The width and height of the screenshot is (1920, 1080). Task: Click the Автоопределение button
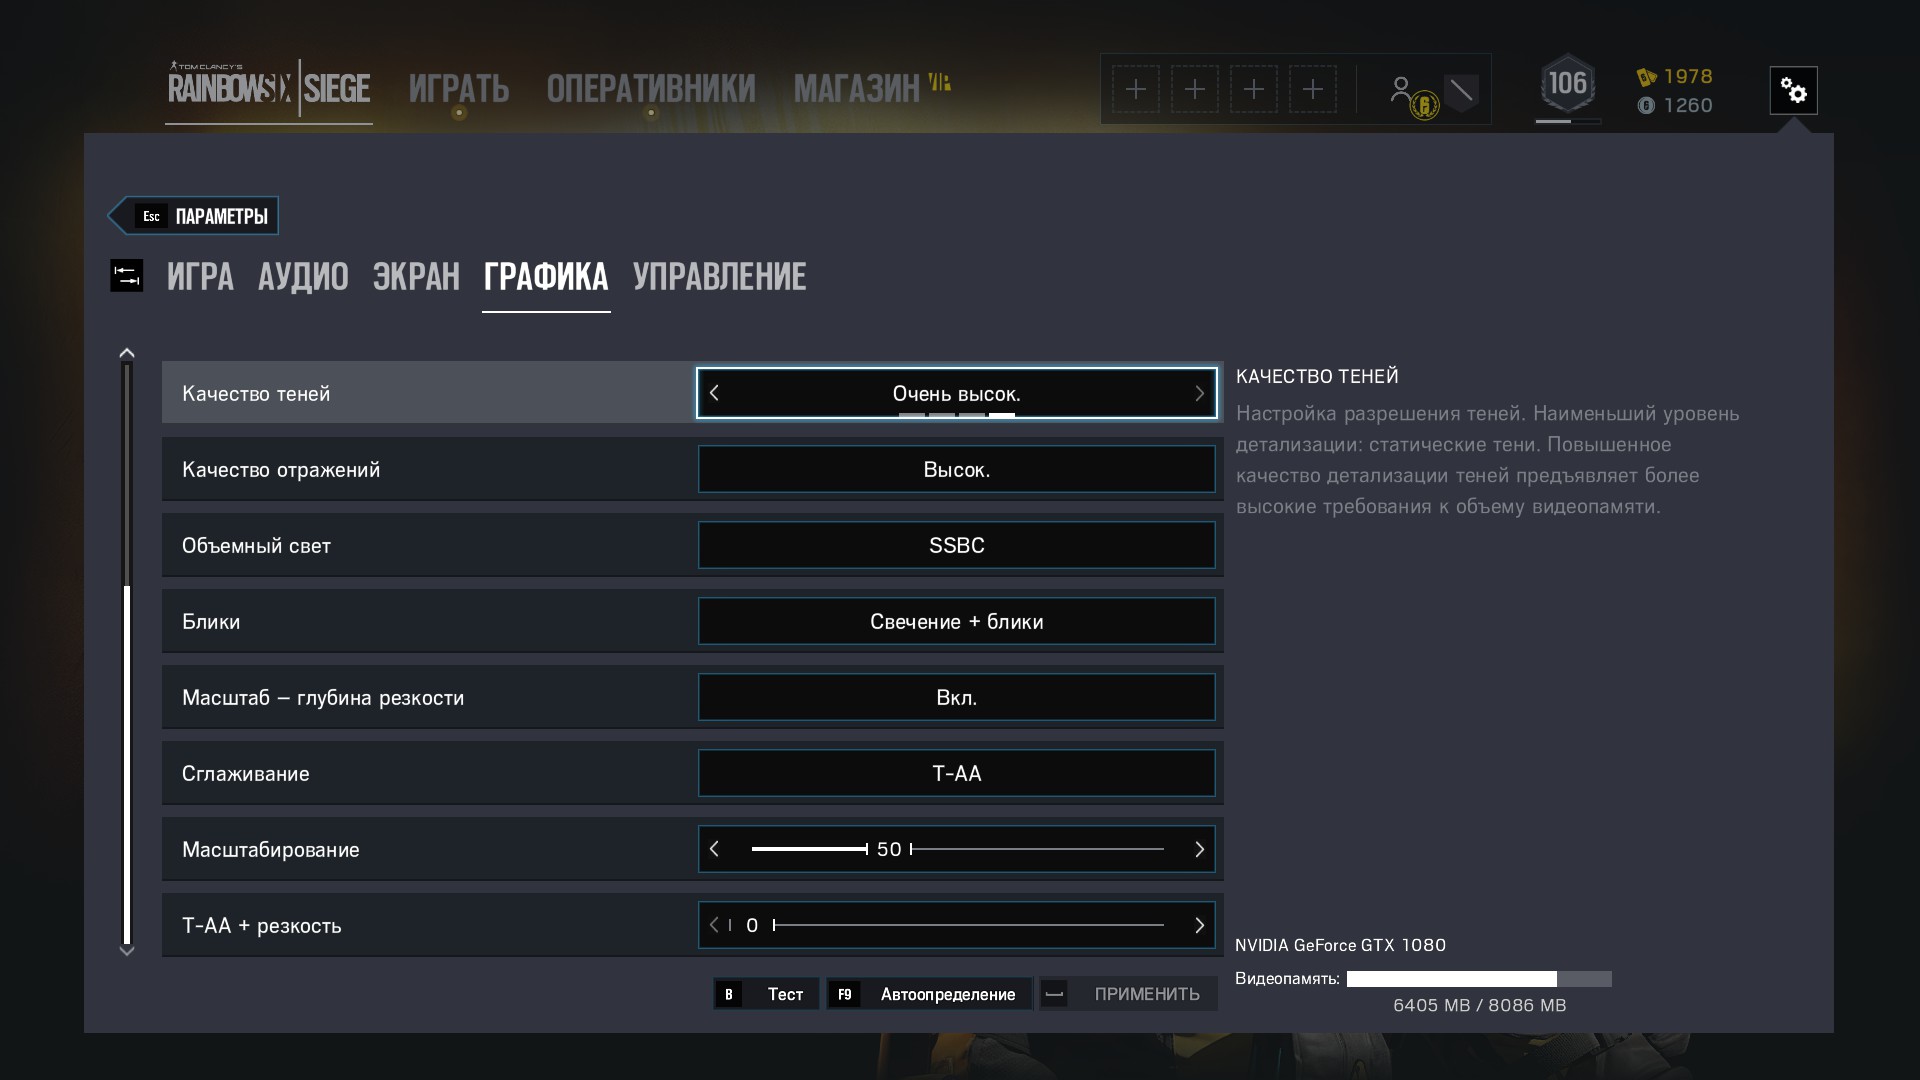[929, 994]
